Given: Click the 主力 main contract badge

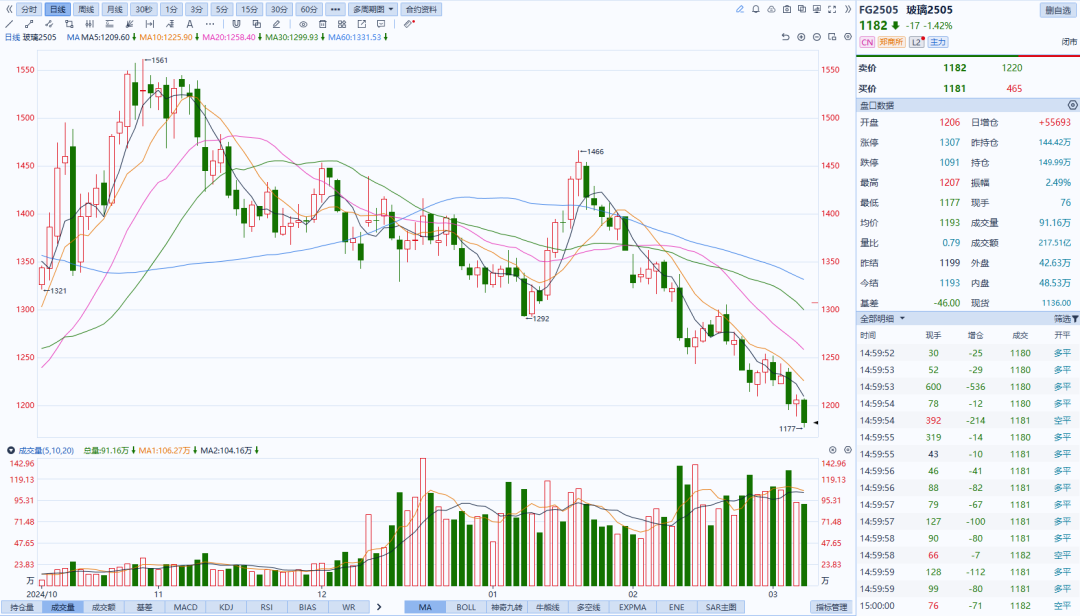Looking at the screenshot, I should (x=938, y=42).
